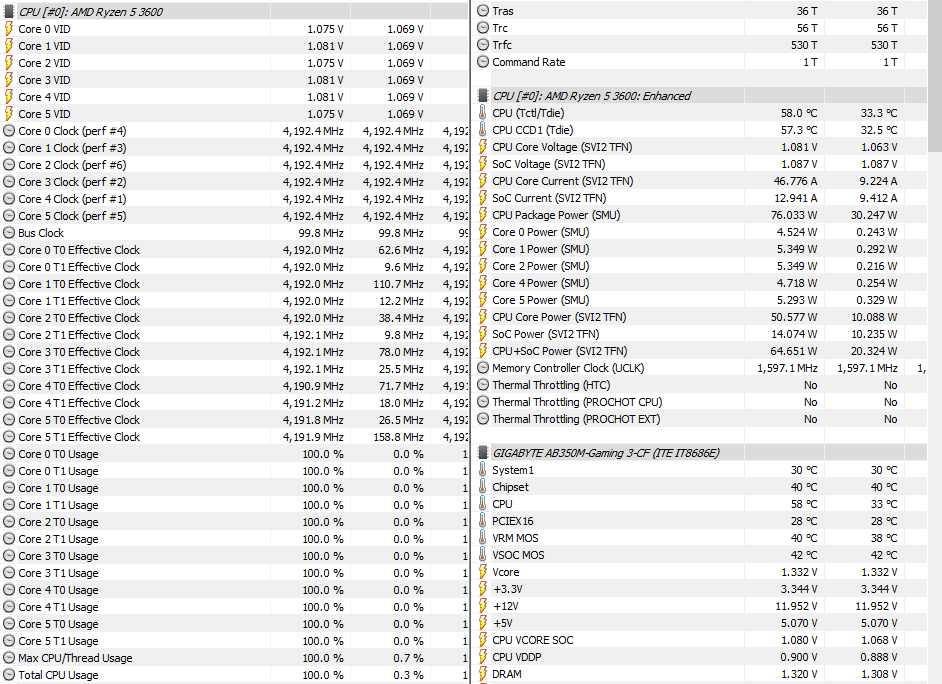Screen dimensions: 942x684
Task: Select the Max CPU/Thread Usage row
Action: pos(75,658)
